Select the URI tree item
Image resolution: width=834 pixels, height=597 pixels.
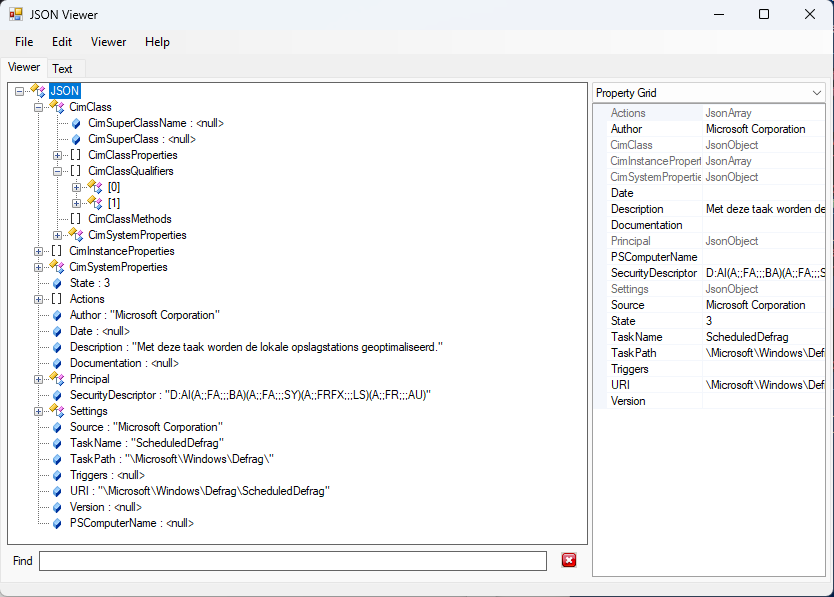point(198,491)
